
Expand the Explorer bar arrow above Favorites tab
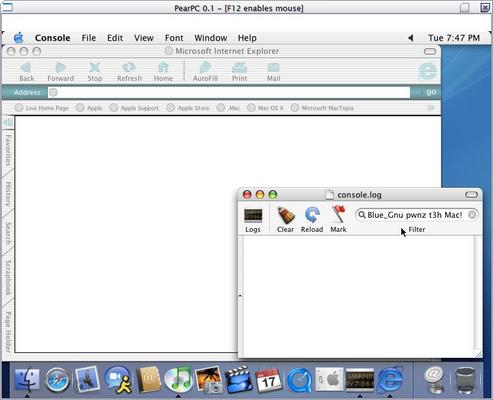(8, 122)
